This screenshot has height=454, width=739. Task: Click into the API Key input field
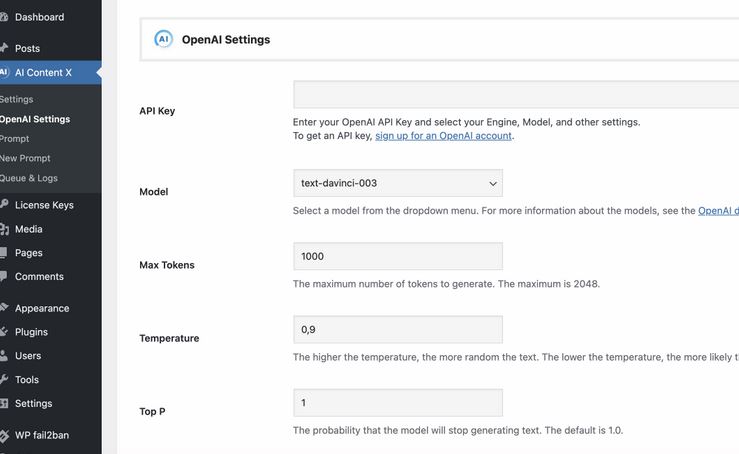(x=515, y=95)
